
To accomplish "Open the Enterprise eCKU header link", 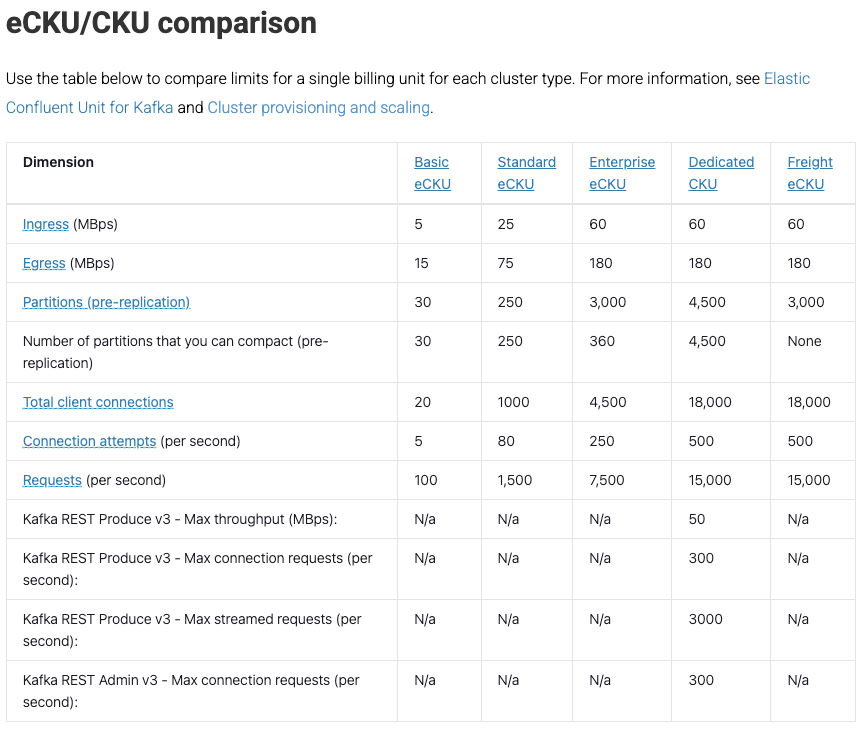I will (x=622, y=173).
